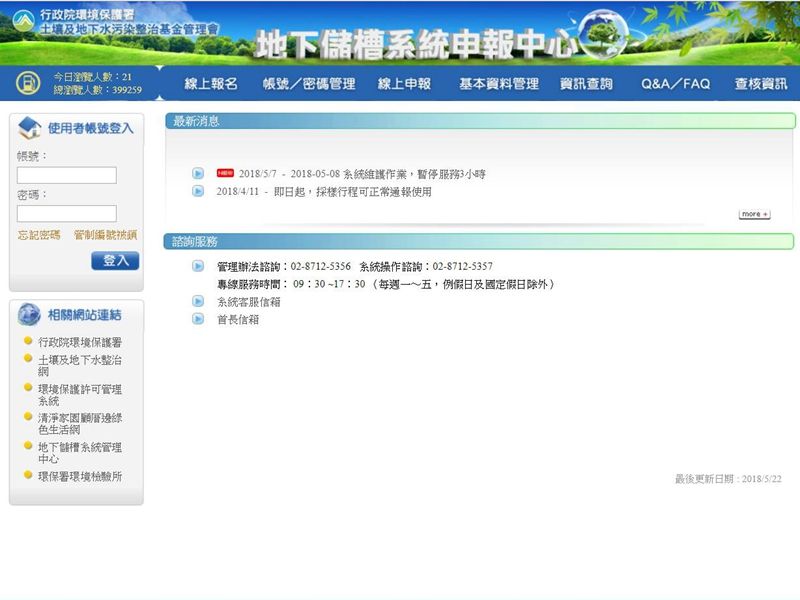Go to 線上申報 in navigation
The image size is (800, 600).
[404, 84]
